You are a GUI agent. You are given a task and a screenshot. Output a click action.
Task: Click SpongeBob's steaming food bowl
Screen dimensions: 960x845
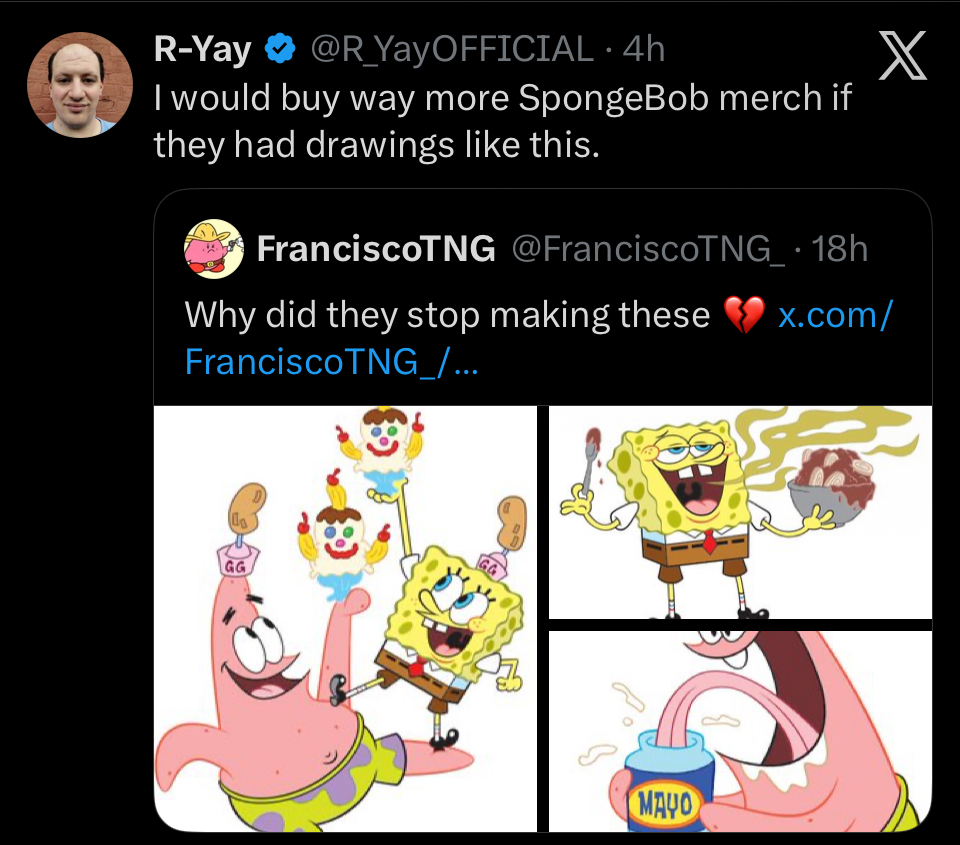(831, 491)
